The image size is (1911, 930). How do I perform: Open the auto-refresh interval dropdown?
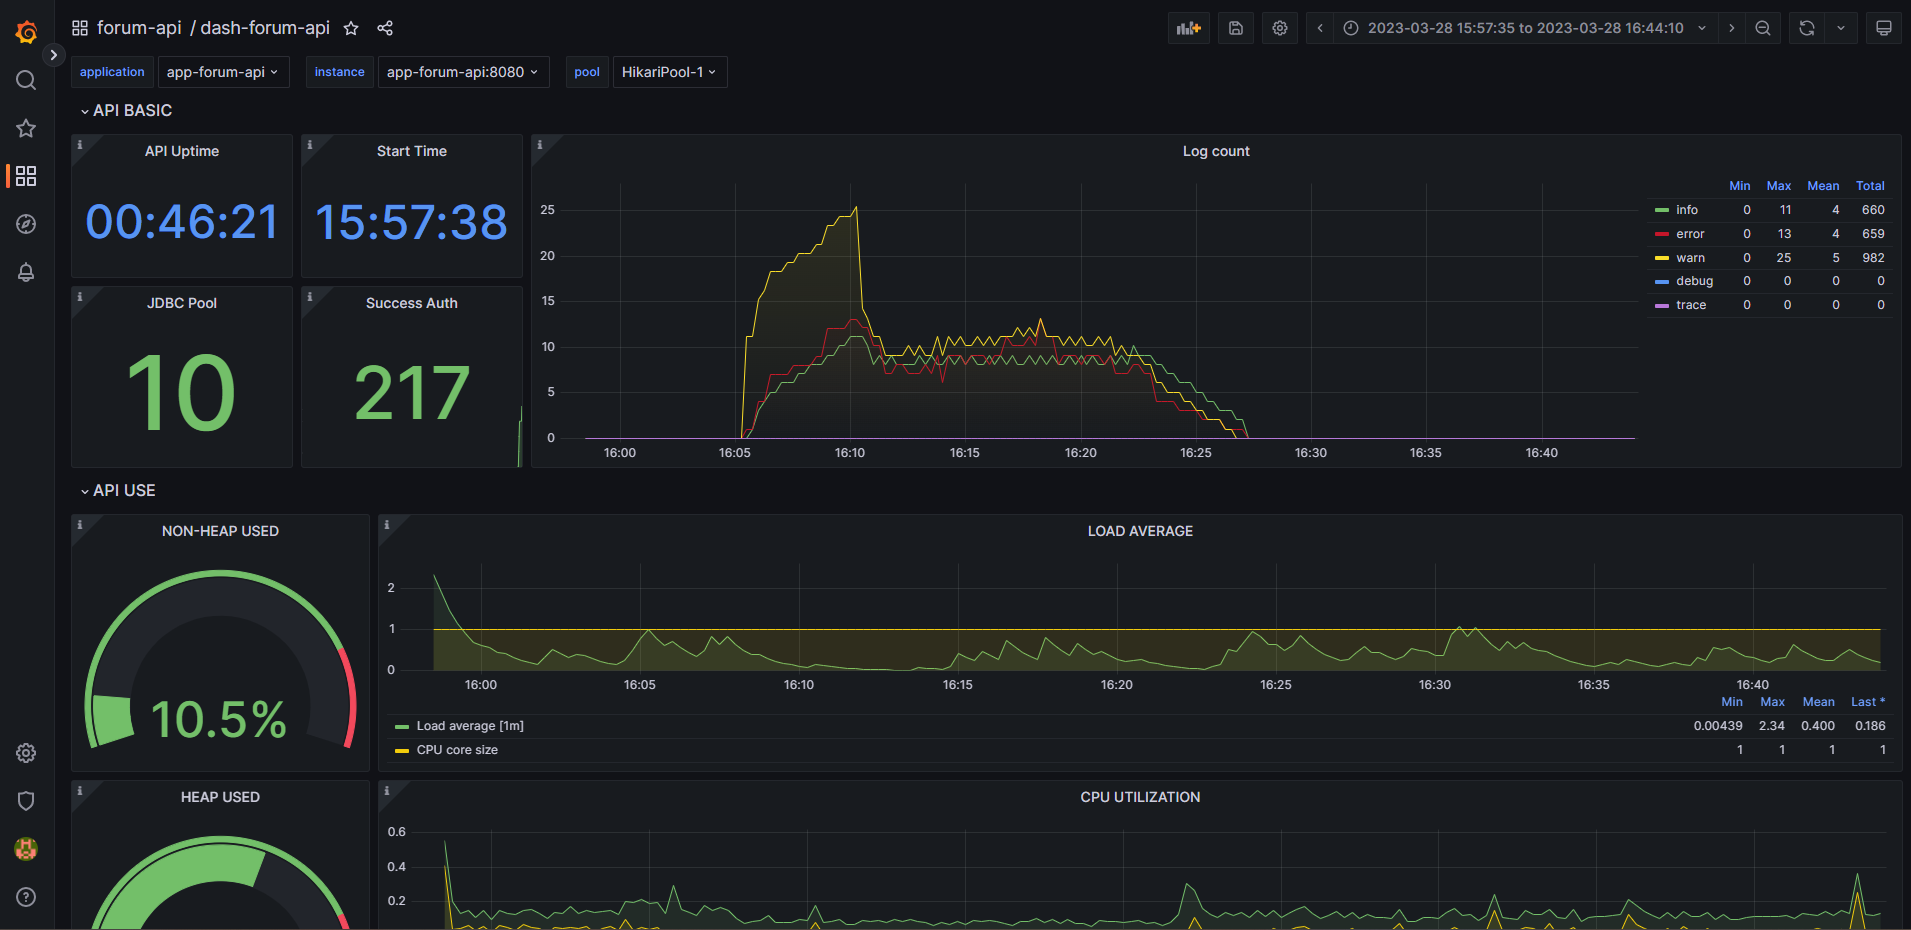click(x=1841, y=27)
